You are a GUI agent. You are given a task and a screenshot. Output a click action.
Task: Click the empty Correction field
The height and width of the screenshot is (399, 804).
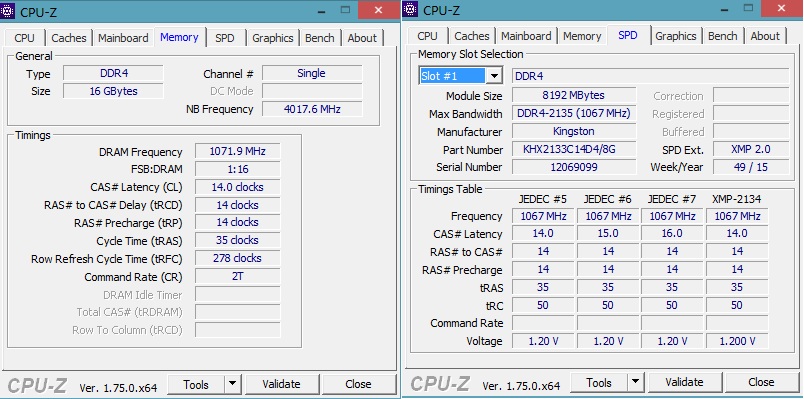click(x=751, y=95)
